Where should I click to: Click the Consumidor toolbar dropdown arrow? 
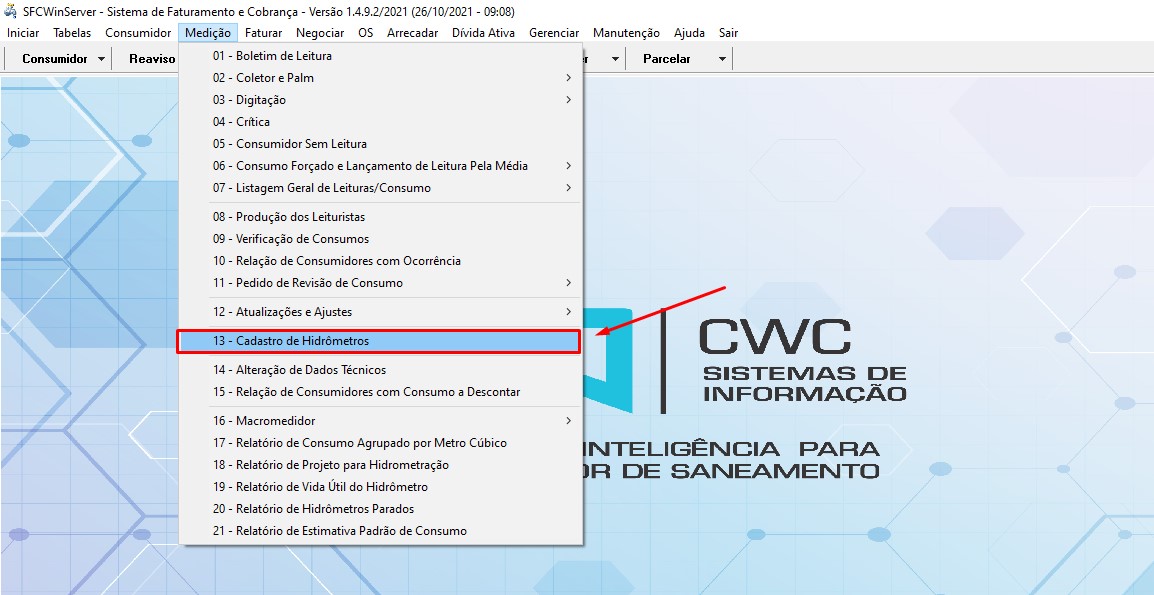(102, 59)
